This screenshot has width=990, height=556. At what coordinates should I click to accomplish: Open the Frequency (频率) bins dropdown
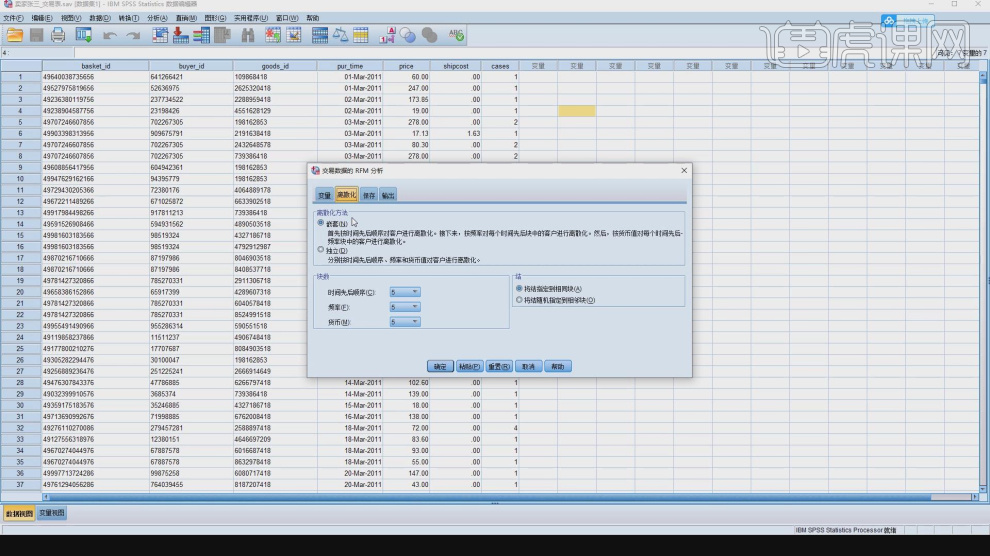[405, 307]
